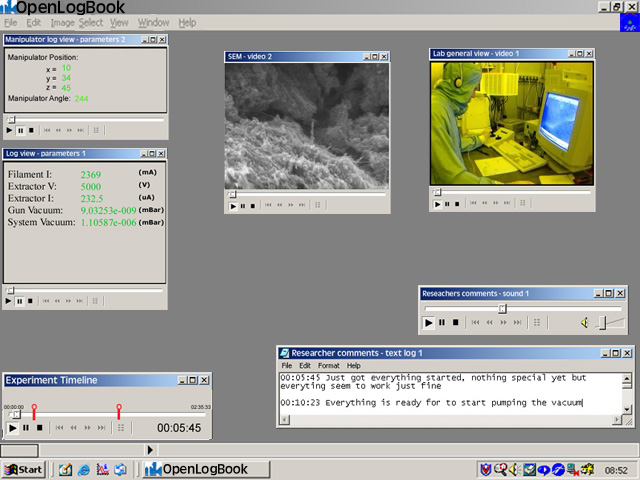Pause the Researchers comments sound player
The width and height of the screenshot is (640, 480).
coord(443,323)
